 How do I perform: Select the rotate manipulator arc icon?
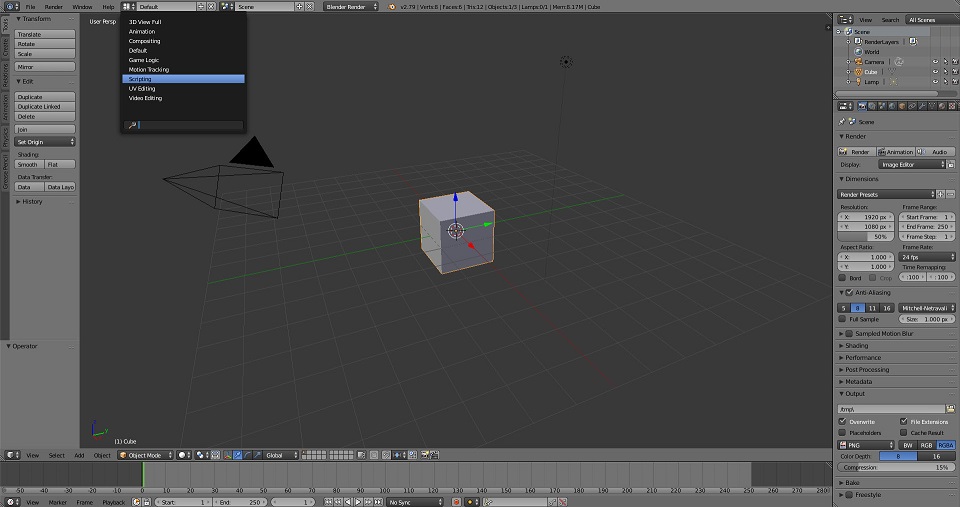pyautogui.click(x=247, y=456)
